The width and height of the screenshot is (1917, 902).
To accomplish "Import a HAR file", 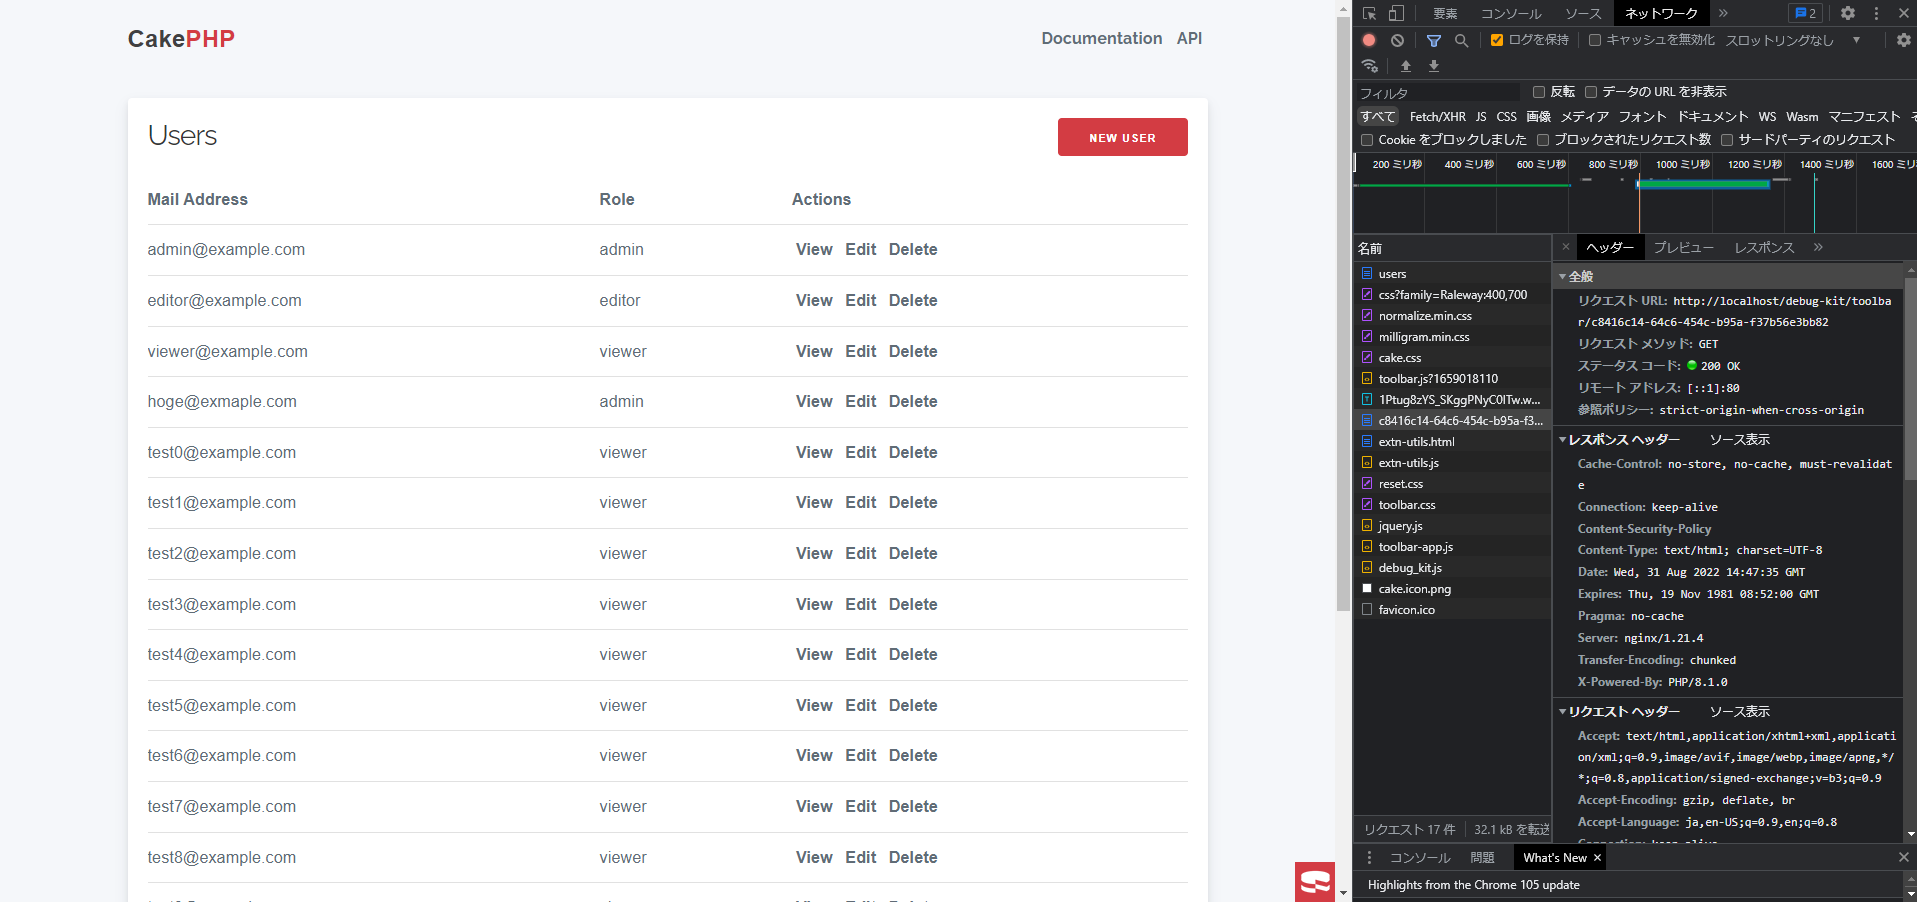I will 1405,66.
